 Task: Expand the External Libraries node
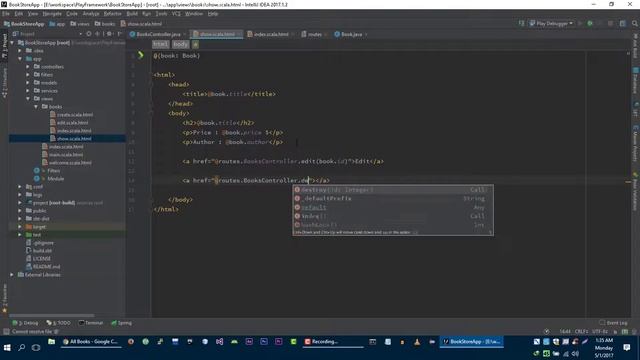(12, 275)
